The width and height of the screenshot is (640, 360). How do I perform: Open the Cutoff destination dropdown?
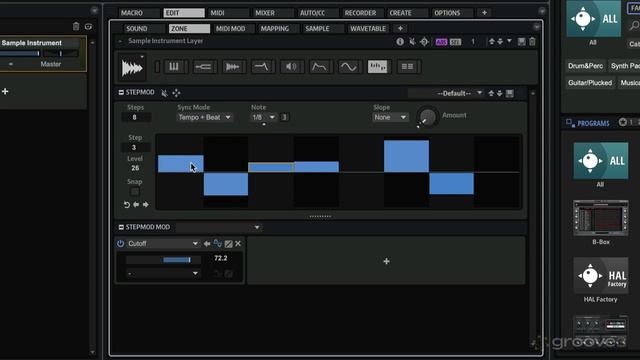pos(162,244)
